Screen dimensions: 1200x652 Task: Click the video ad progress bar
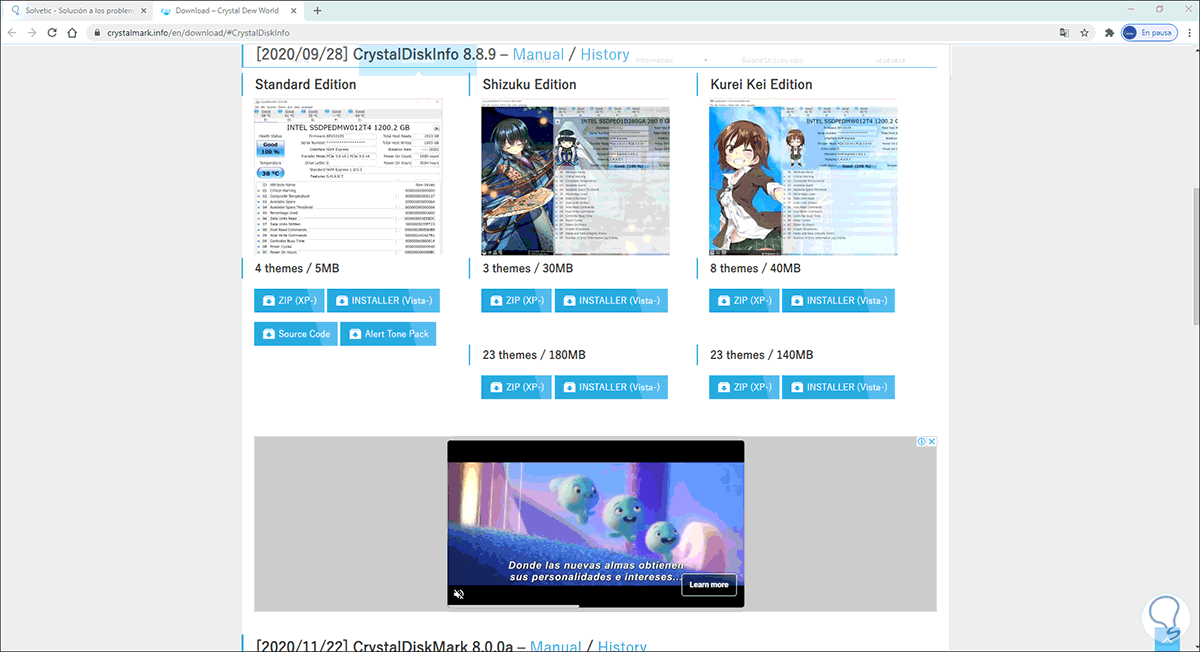coord(596,606)
